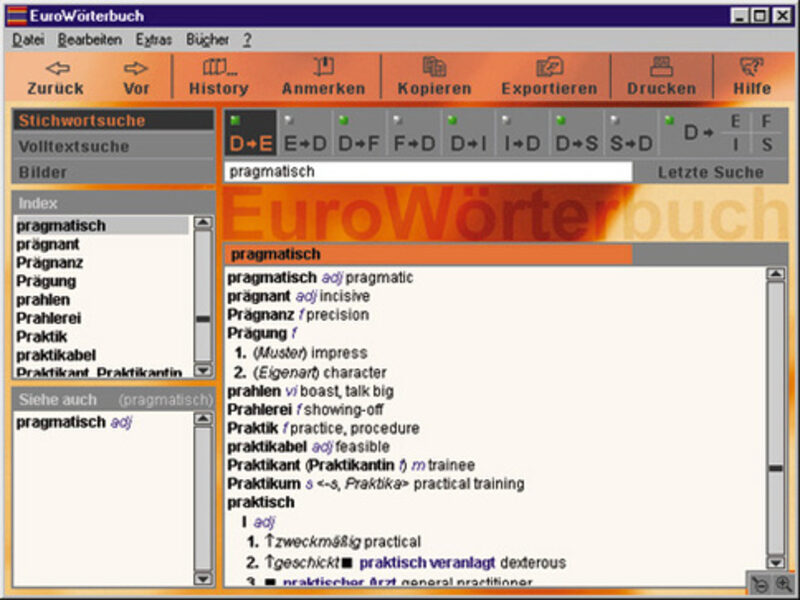Go back with the Zurück arrow
This screenshot has height=600, width=800.
coord(56,78)
